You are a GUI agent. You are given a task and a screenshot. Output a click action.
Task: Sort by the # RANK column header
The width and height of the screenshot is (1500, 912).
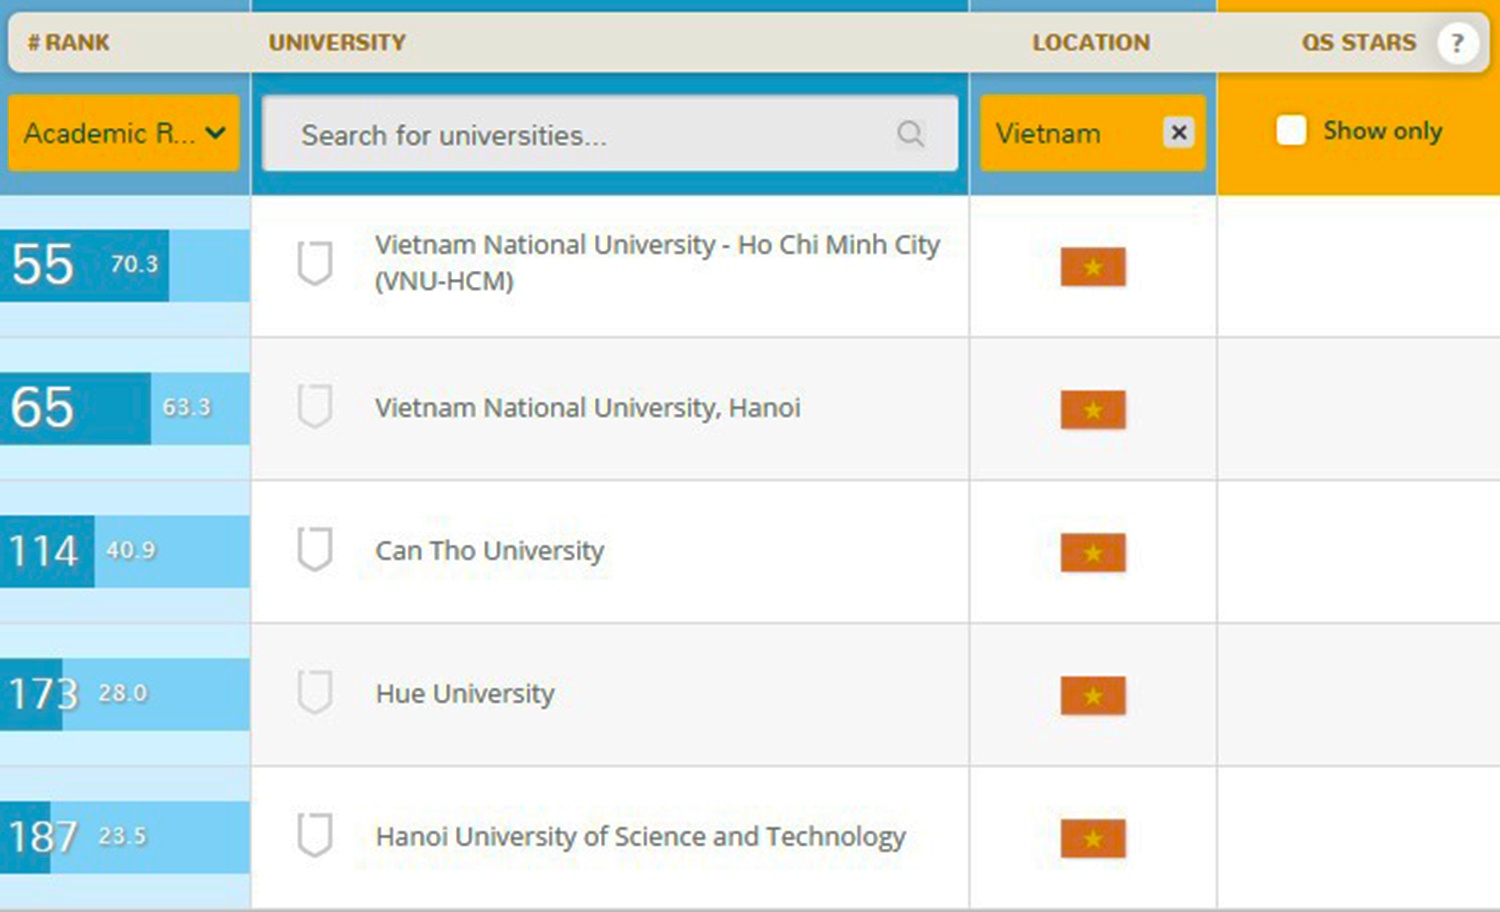pos(69,43)
